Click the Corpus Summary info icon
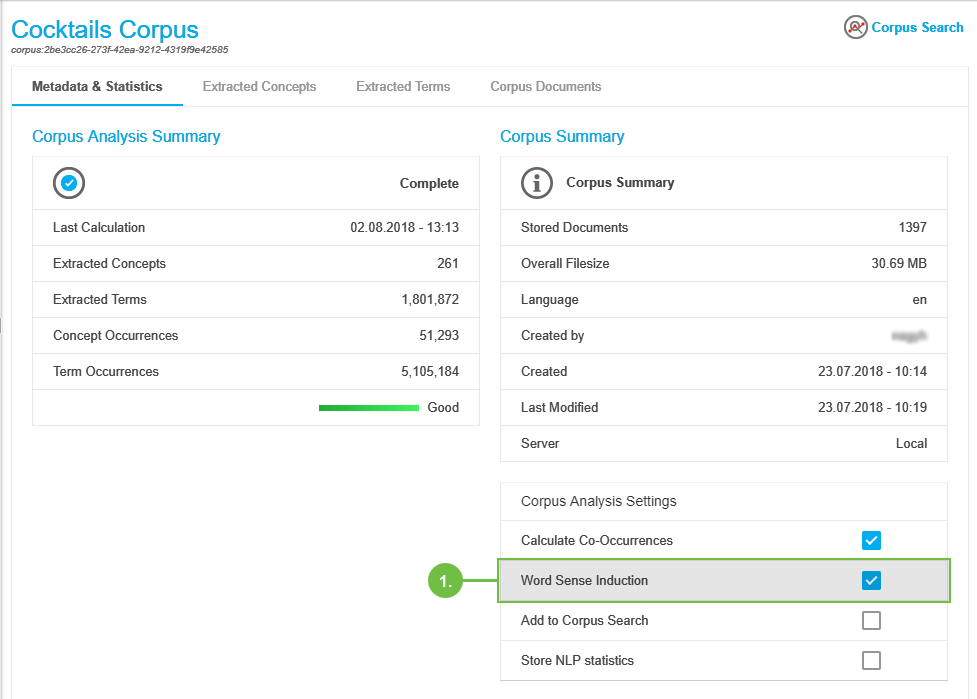This screenshot has height=699, width=977. coord(537,183)
